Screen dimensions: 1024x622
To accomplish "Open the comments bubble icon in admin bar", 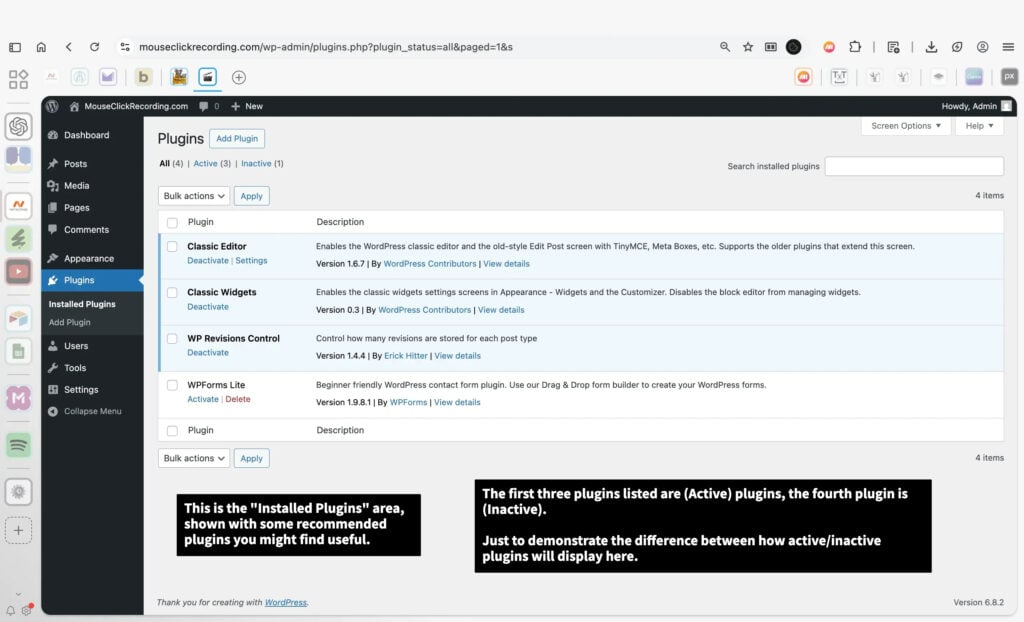I will click(x=204, y=106).
